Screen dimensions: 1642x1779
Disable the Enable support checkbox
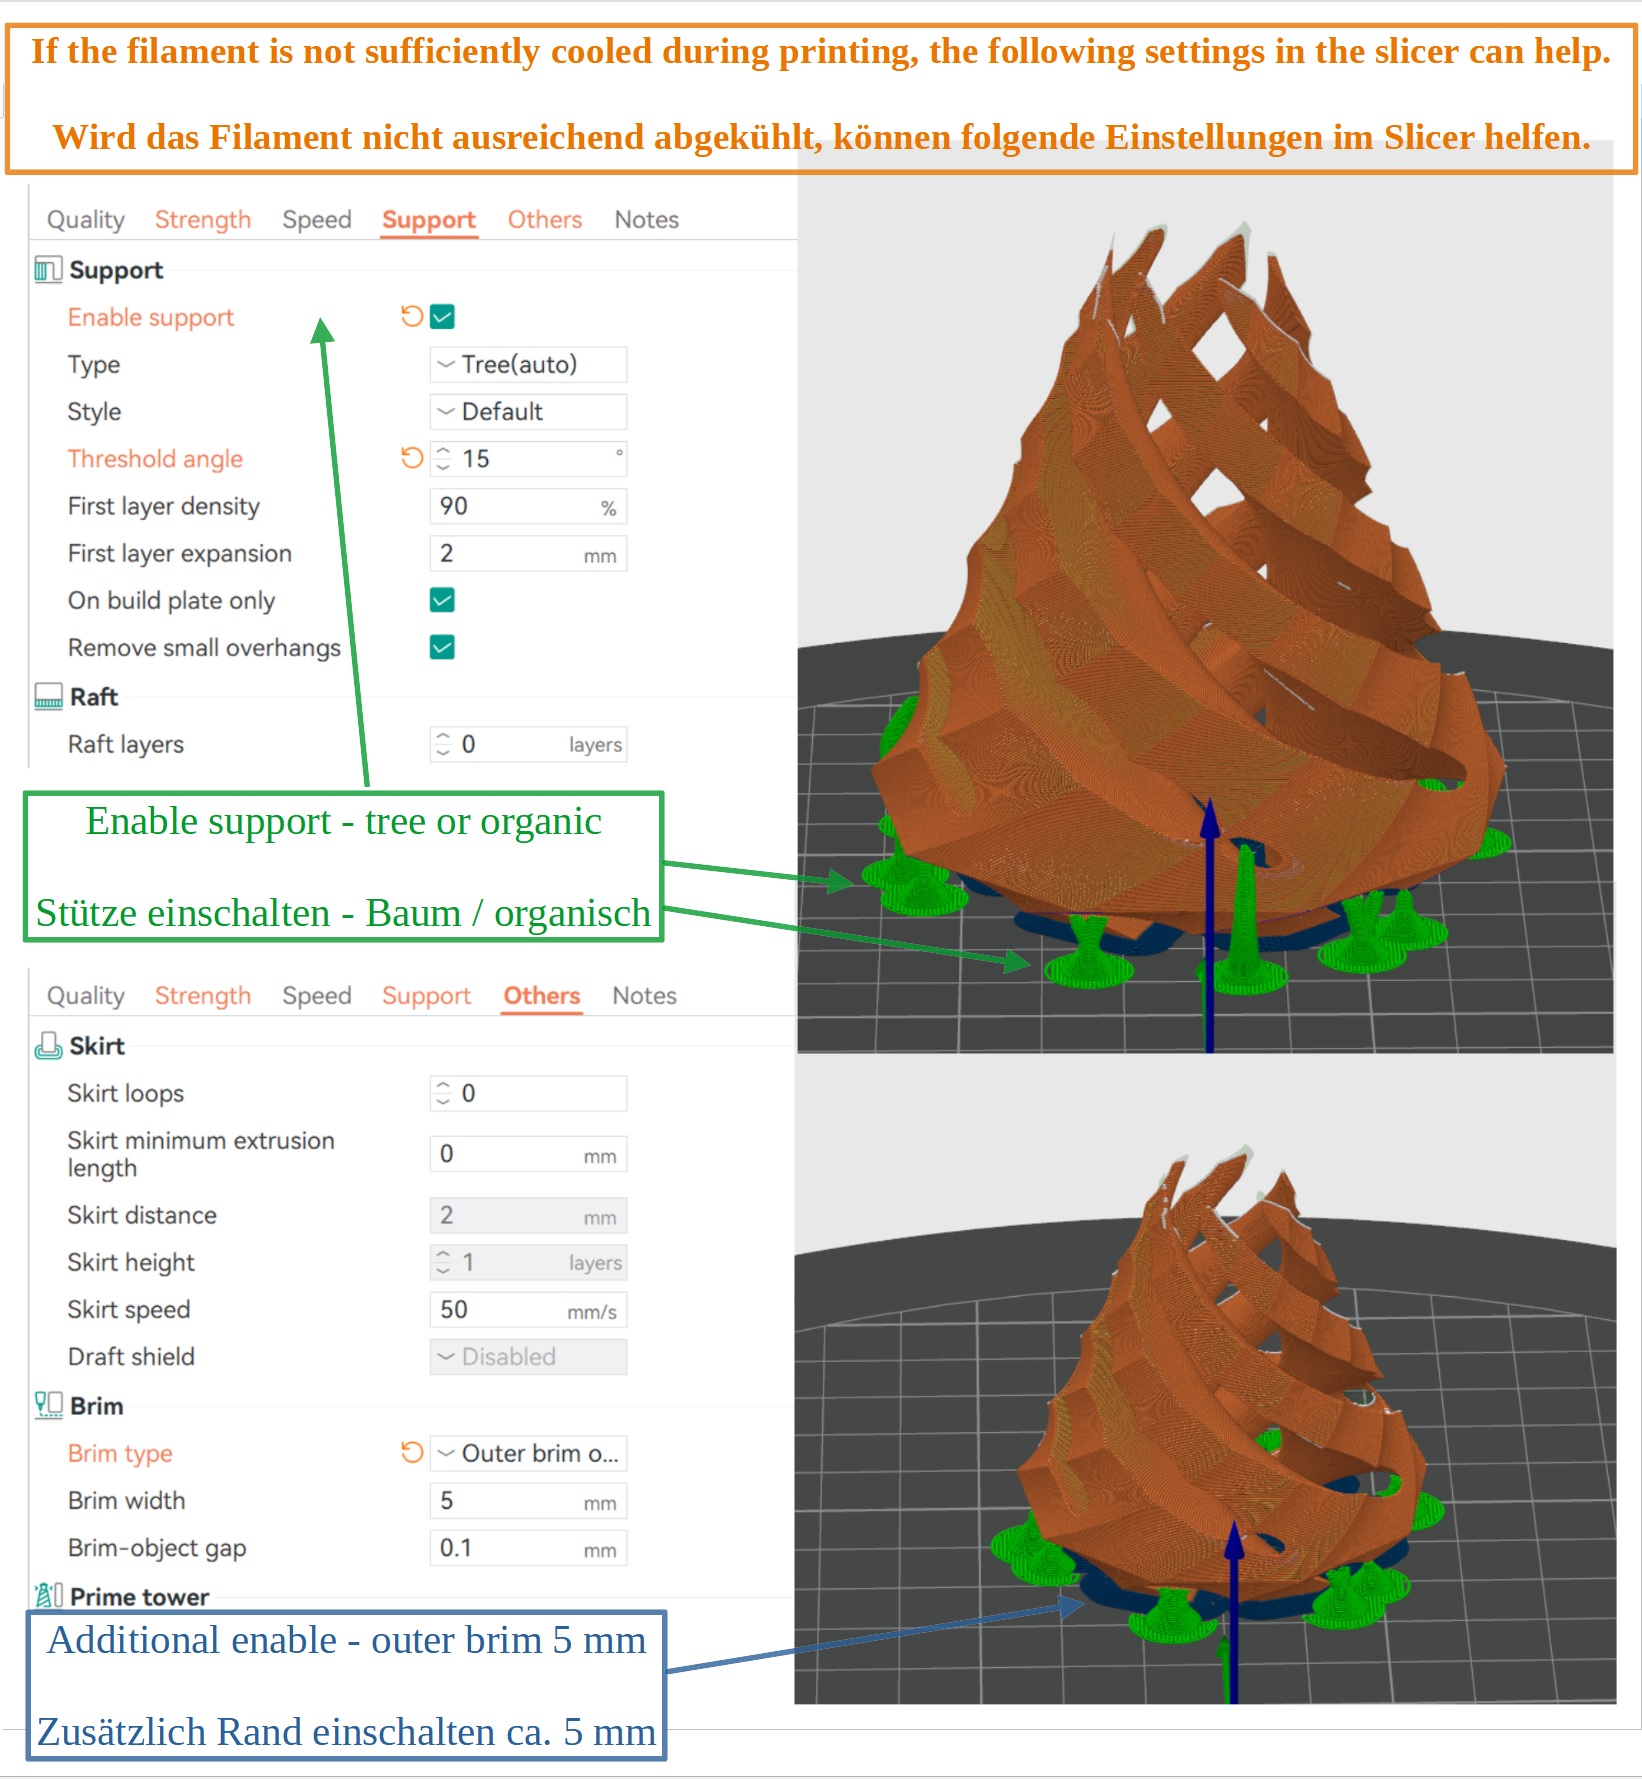[x=440, y=316]
